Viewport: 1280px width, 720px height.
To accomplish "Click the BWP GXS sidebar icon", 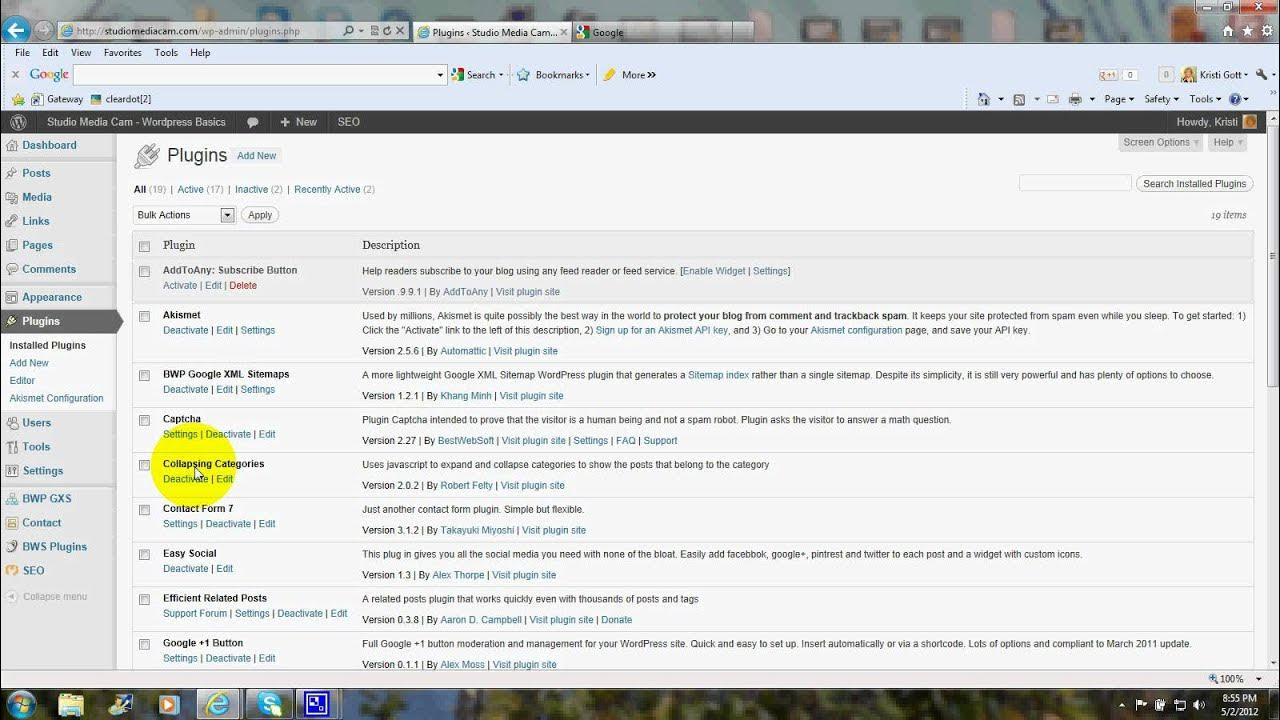I will [x=12, y=499].
